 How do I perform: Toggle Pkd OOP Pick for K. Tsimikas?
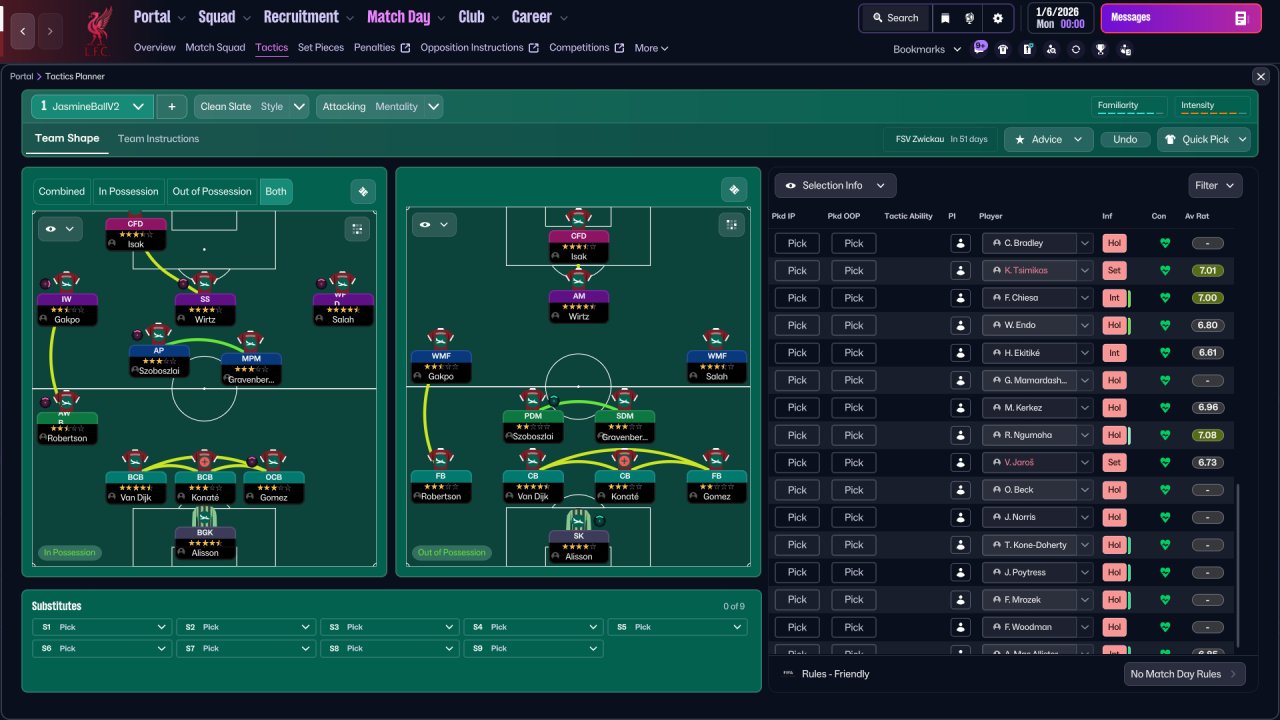tap(854, 270)
